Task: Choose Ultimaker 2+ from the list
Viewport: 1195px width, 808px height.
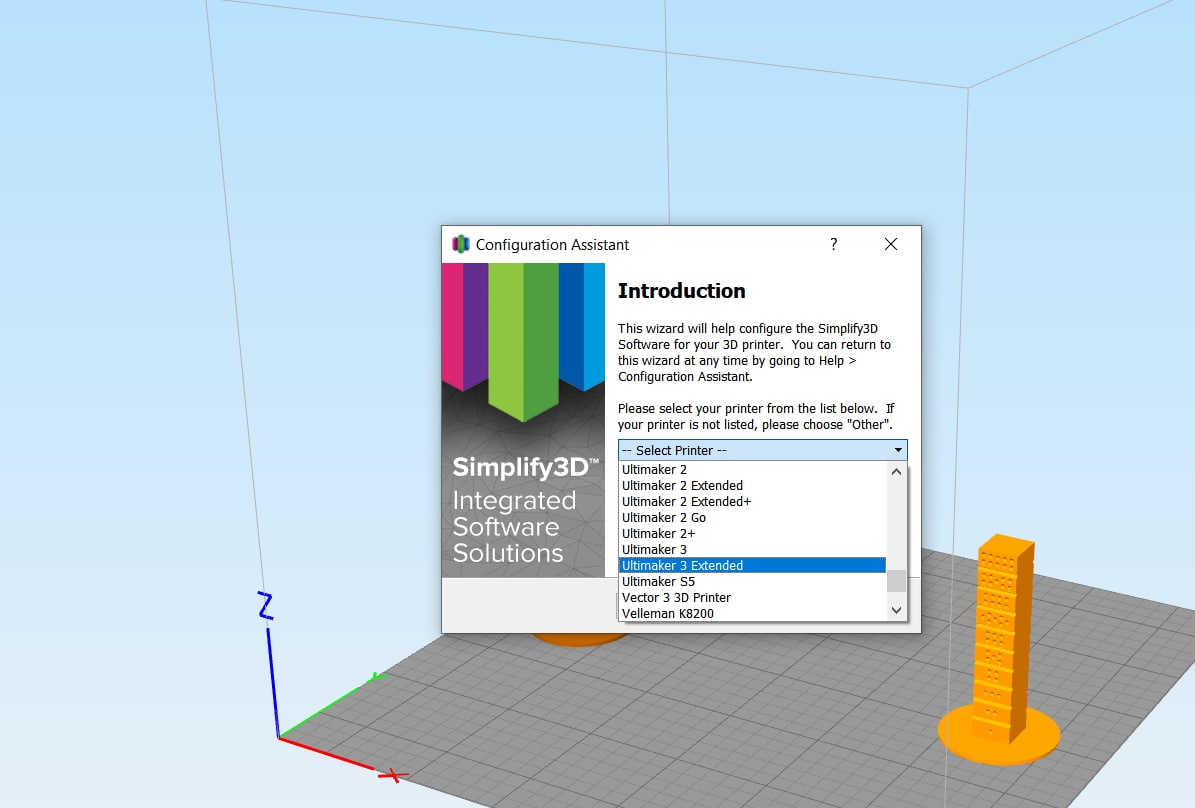Action: pyautogui.click(x=752, y=534)
